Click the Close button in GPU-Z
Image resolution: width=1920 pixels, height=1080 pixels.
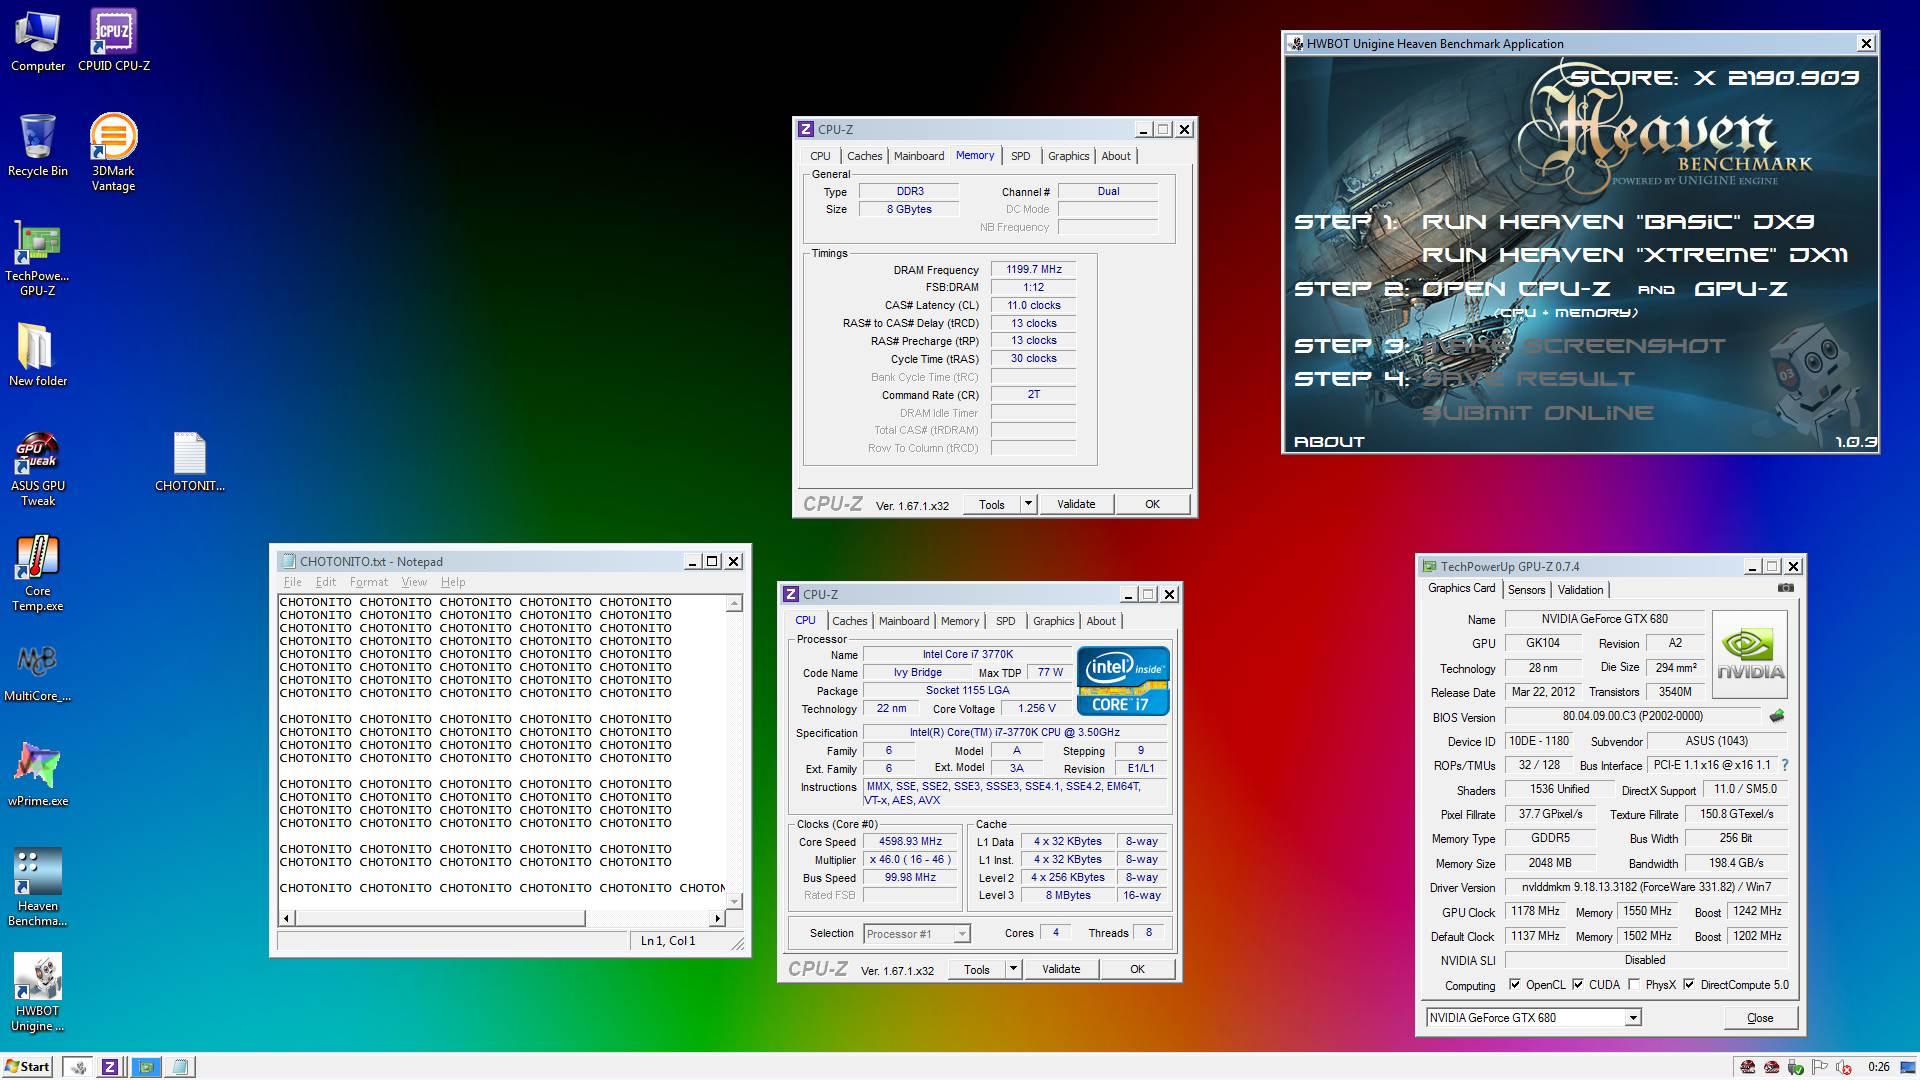[x=1760, y=1018]
